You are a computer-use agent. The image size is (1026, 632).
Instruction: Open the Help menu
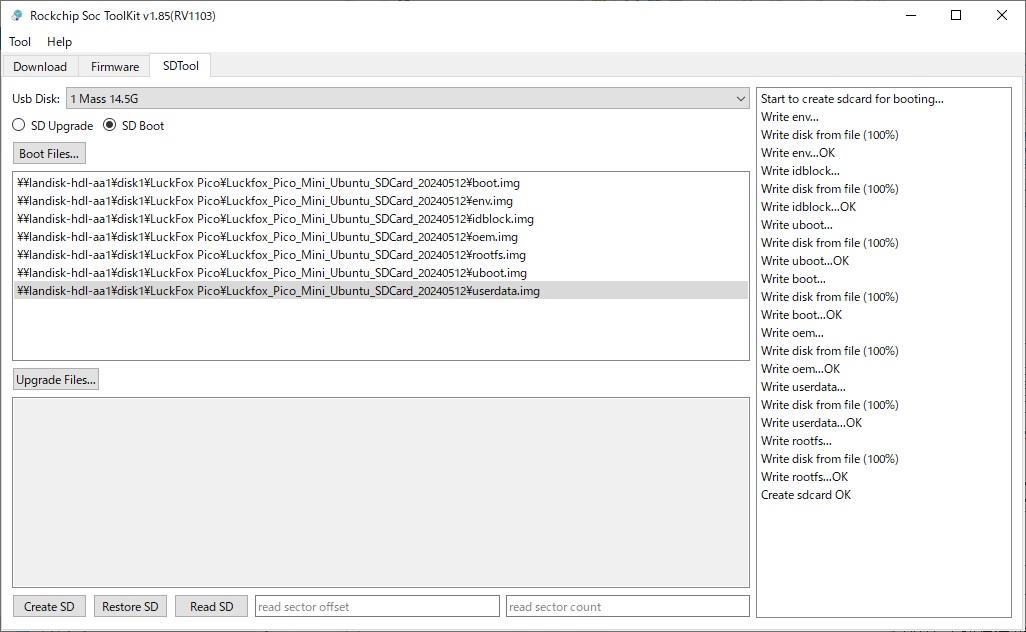[x=60, y=42]
